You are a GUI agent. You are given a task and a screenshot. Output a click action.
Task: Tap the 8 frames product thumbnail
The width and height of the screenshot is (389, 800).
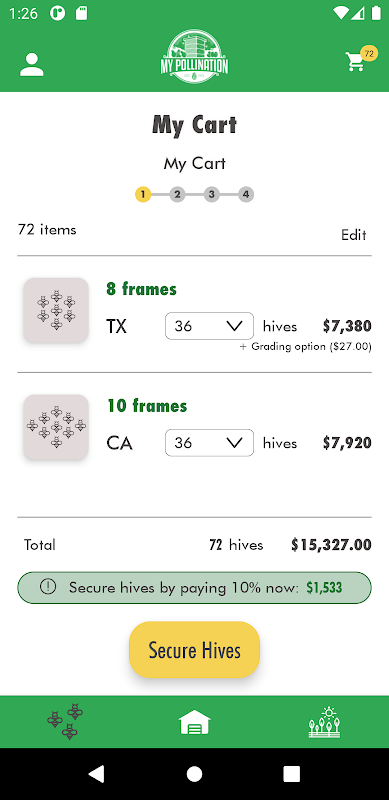point(56,310)
